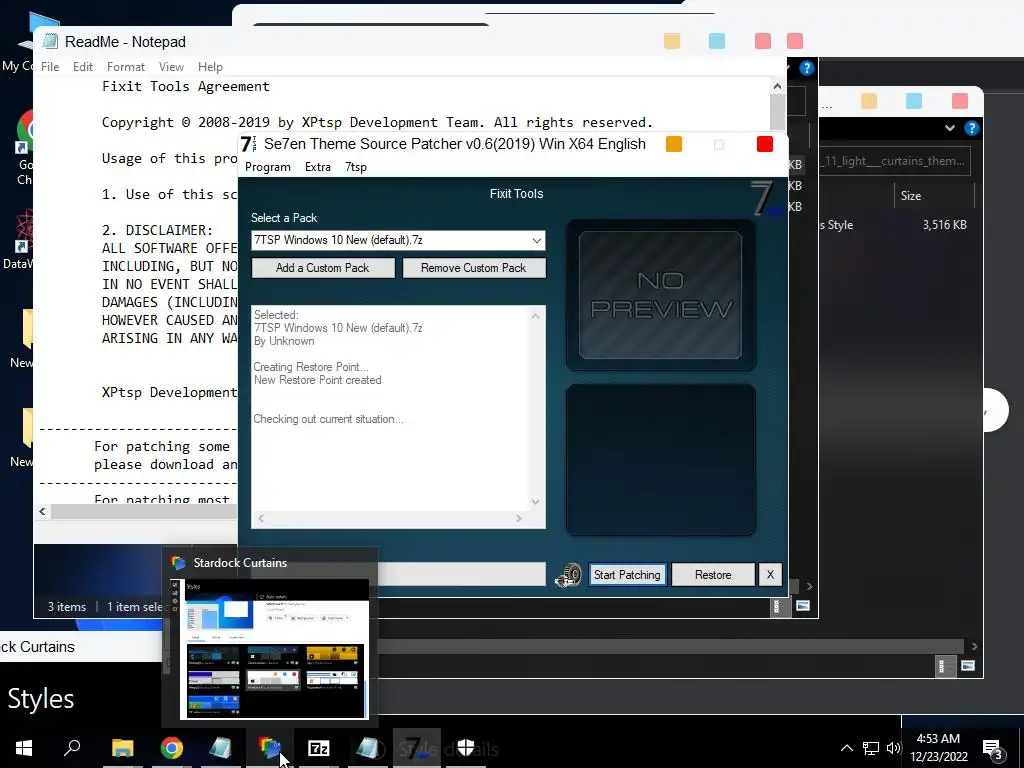Click Remove Custom Pack

pos(473,268)
